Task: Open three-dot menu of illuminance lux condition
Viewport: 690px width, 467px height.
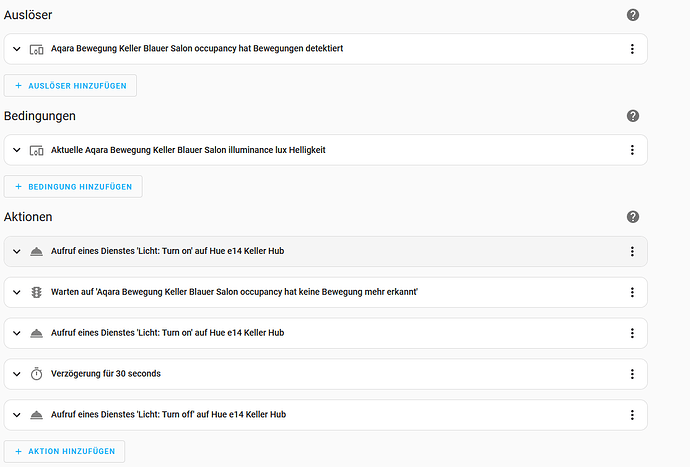Action: click(632, 150)
